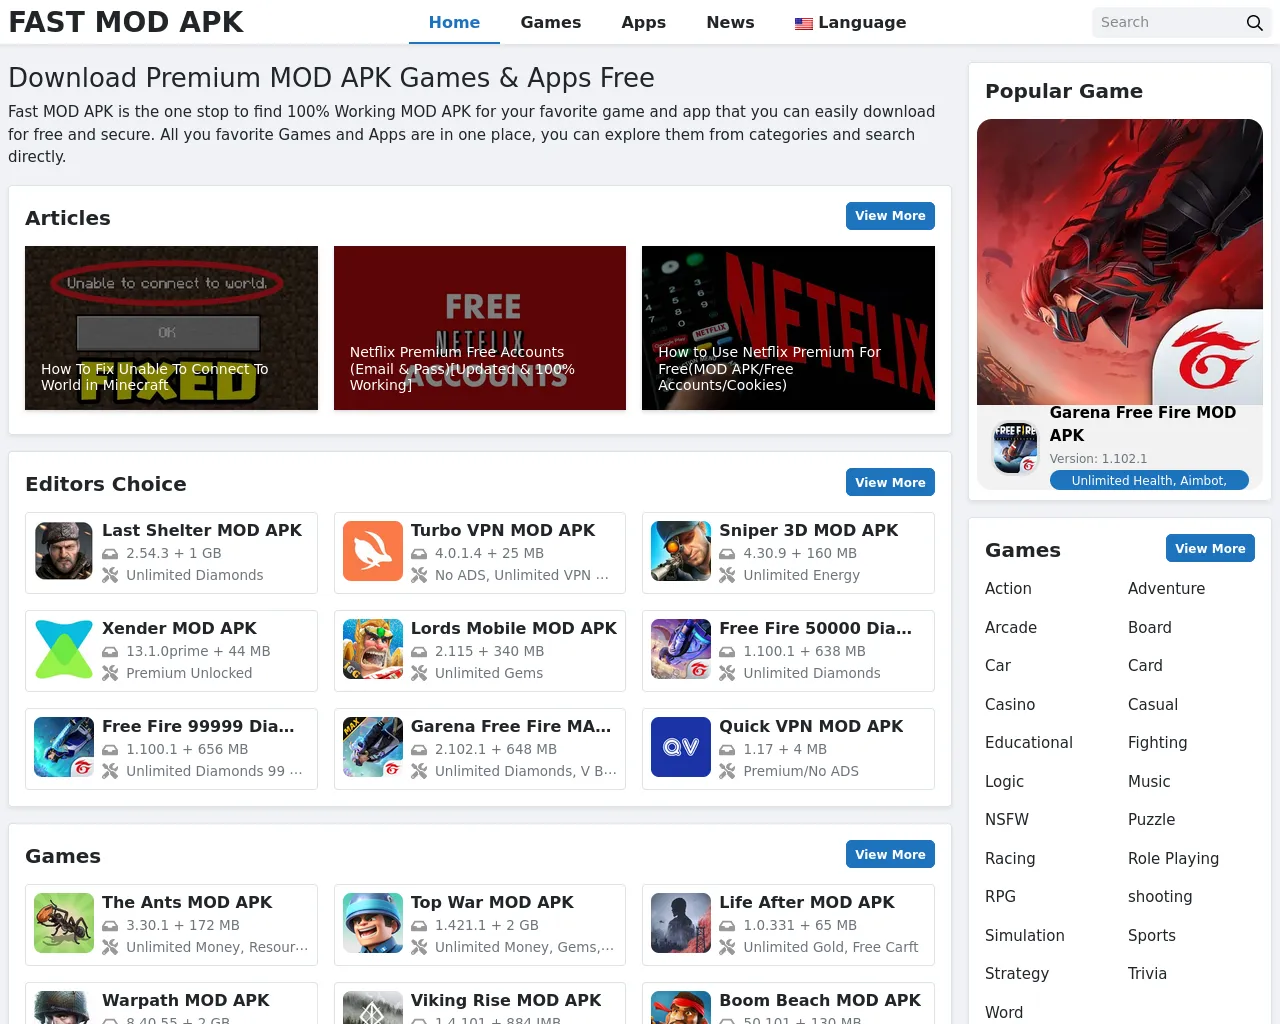
Task: Click View More in Editors Choice
Action: 890,482
